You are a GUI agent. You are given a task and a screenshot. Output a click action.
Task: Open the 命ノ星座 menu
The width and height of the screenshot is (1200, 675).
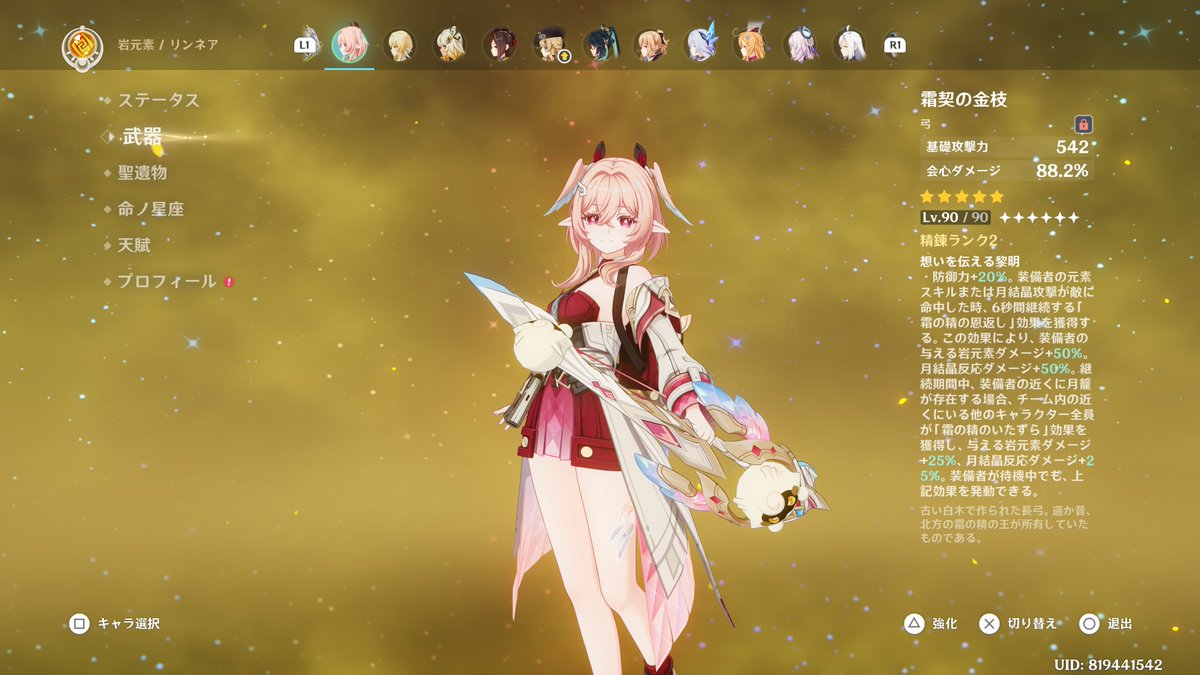pos(150,209)
